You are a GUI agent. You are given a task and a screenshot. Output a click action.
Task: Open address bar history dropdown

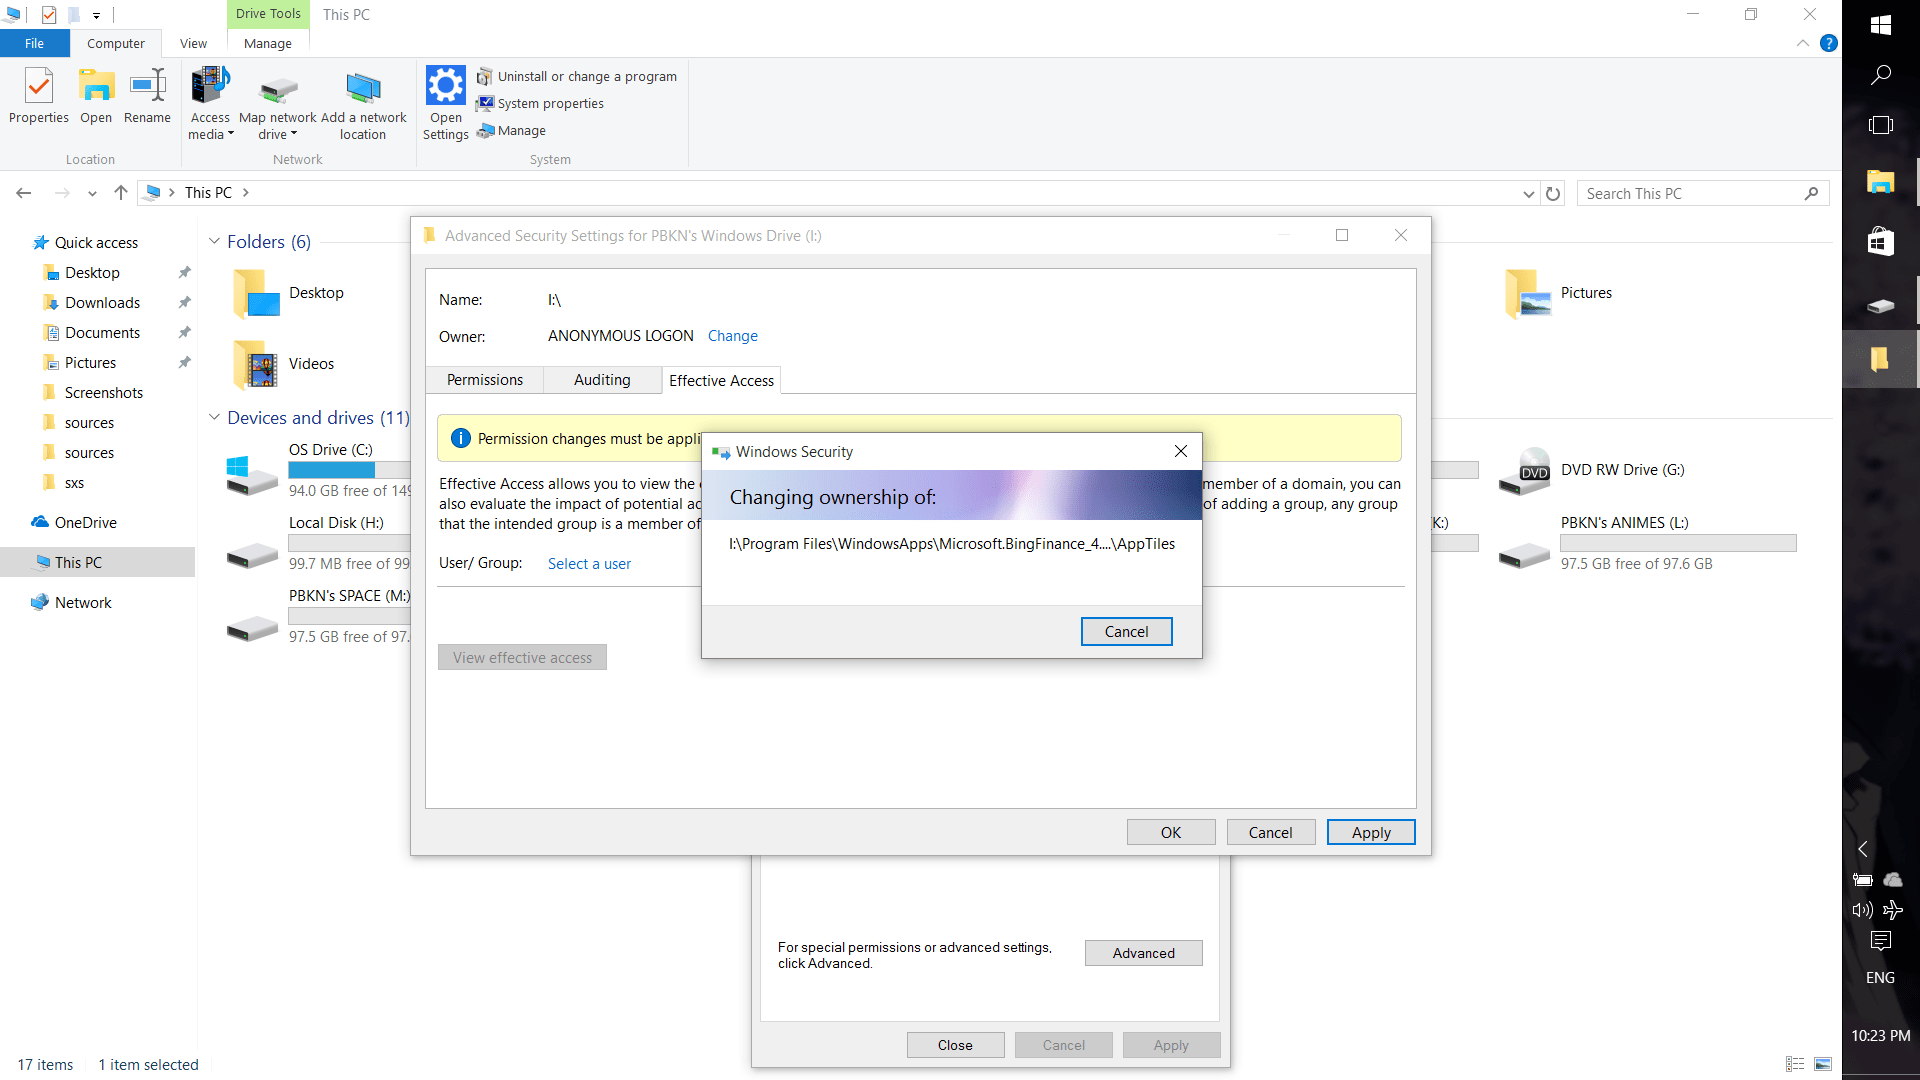1528,194
